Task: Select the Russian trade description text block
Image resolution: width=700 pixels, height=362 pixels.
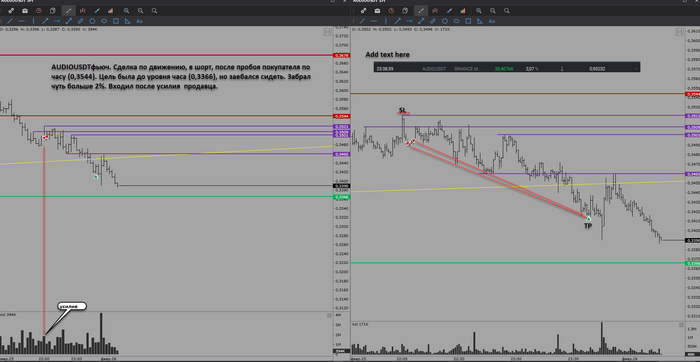Action: [180, 77]
